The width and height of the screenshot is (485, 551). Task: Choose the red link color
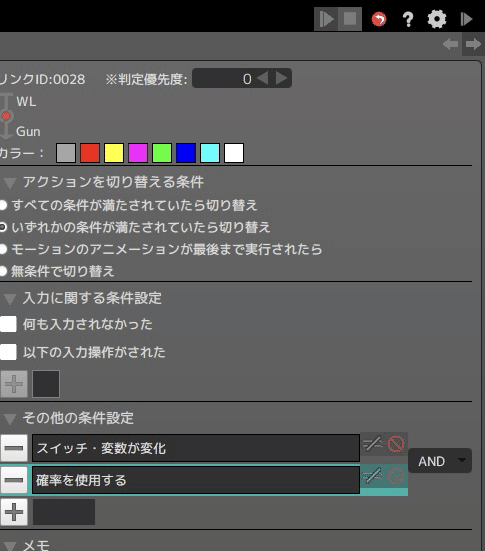[90, 153]
